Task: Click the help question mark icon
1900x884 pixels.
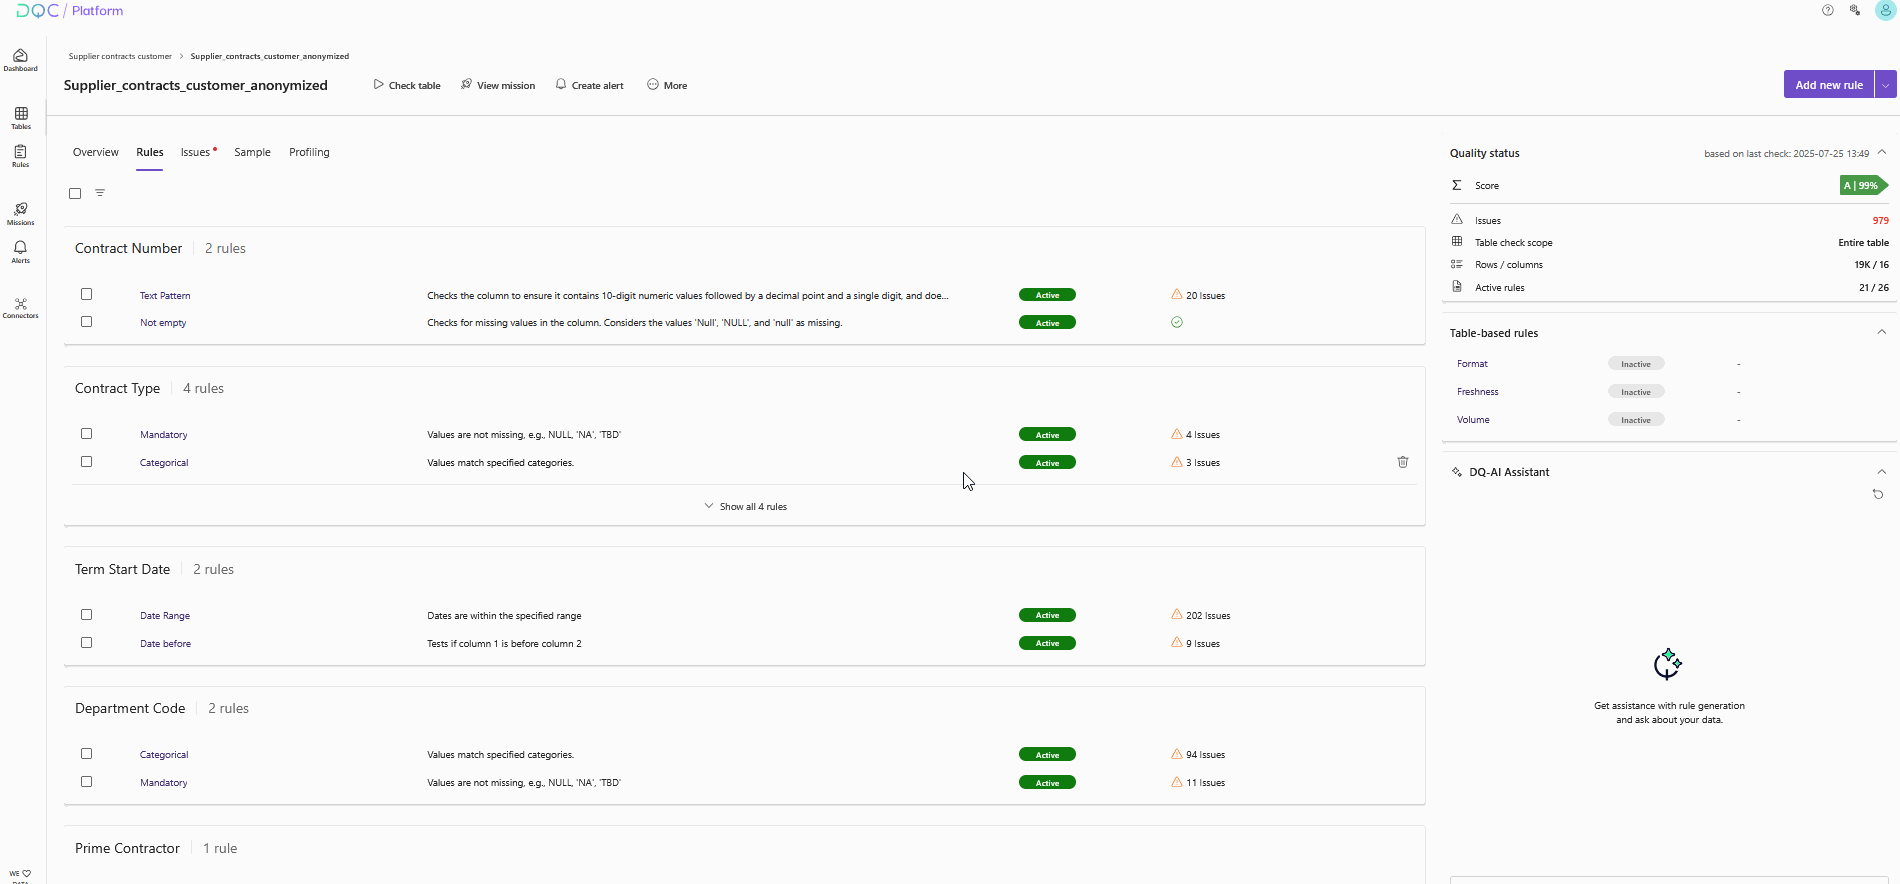Action: pos(1828,10)
